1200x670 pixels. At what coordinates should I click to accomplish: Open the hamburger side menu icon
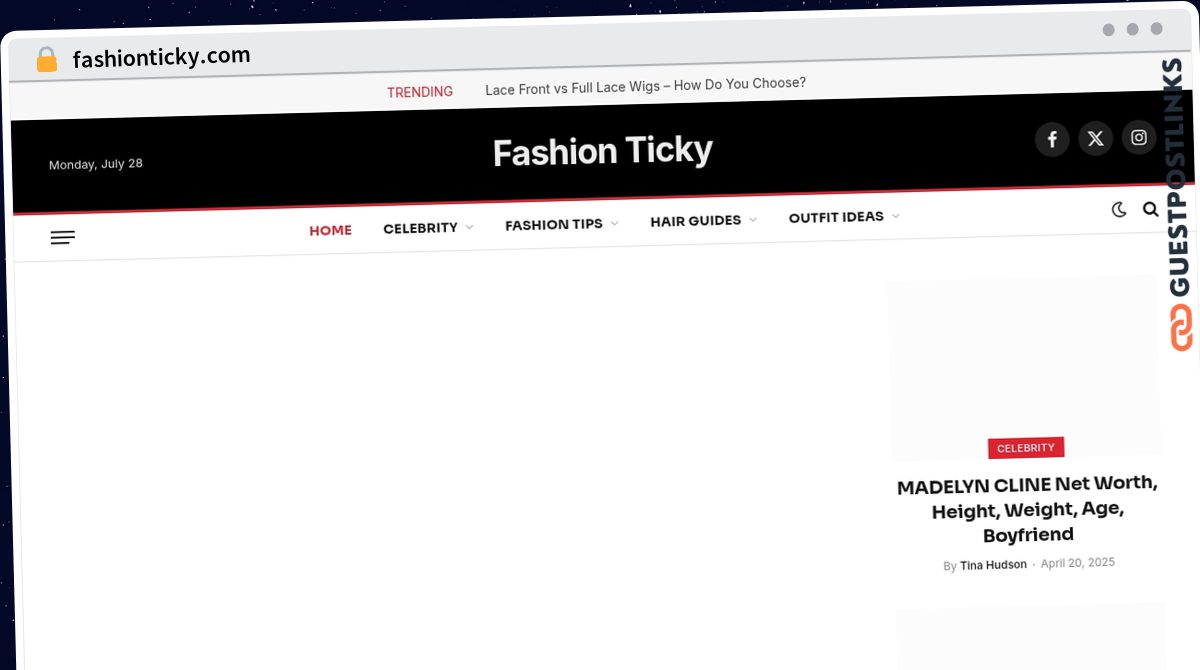tap(62, 237)
